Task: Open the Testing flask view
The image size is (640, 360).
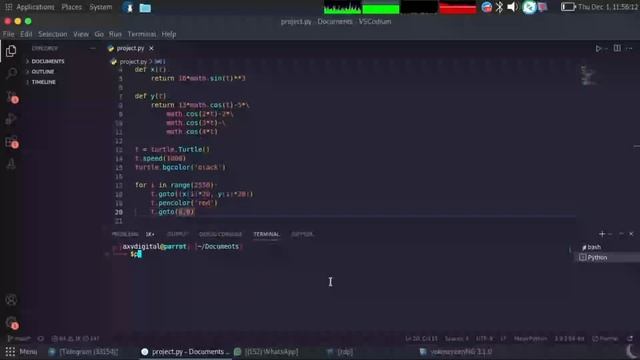Action: tap(11, 164)
